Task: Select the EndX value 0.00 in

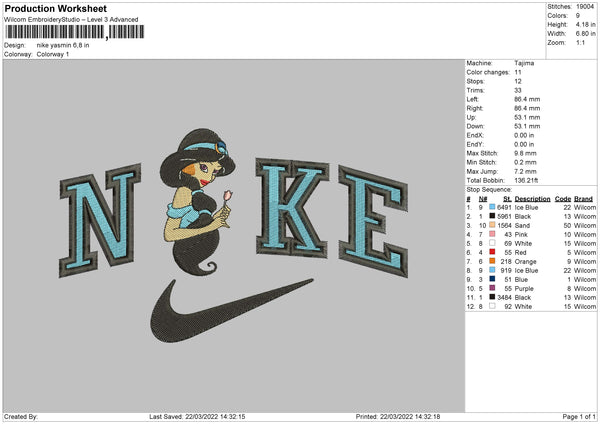Action: (x=524, y=135)
